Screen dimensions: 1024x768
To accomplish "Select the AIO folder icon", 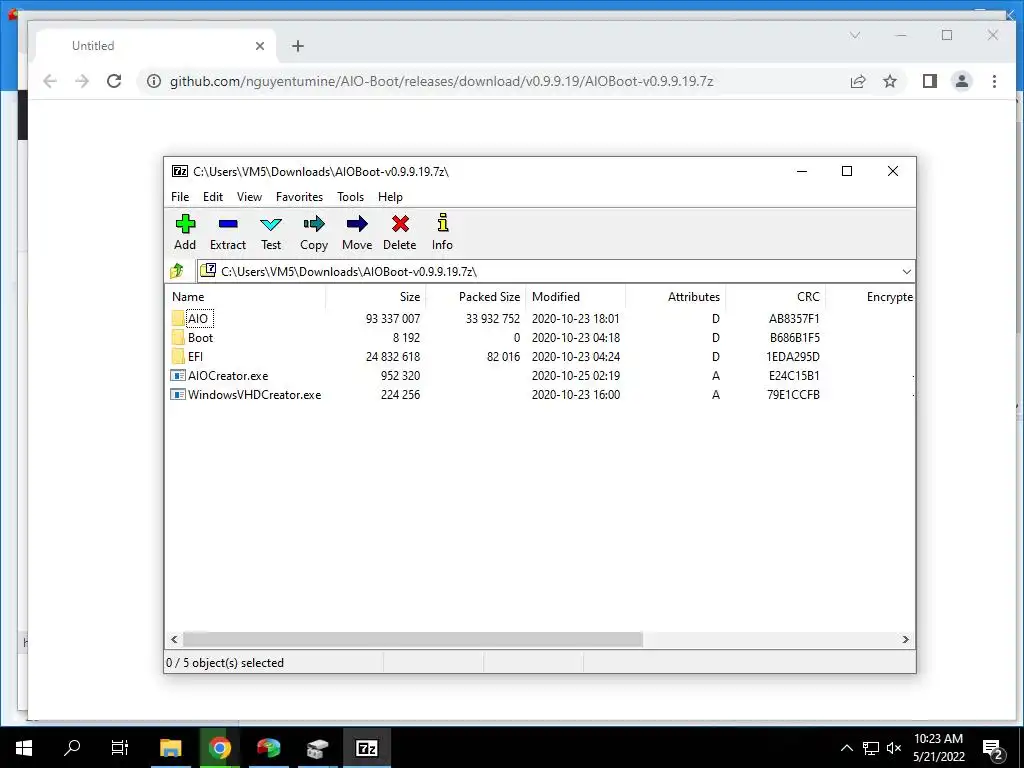I will click(x=178, y=319).
